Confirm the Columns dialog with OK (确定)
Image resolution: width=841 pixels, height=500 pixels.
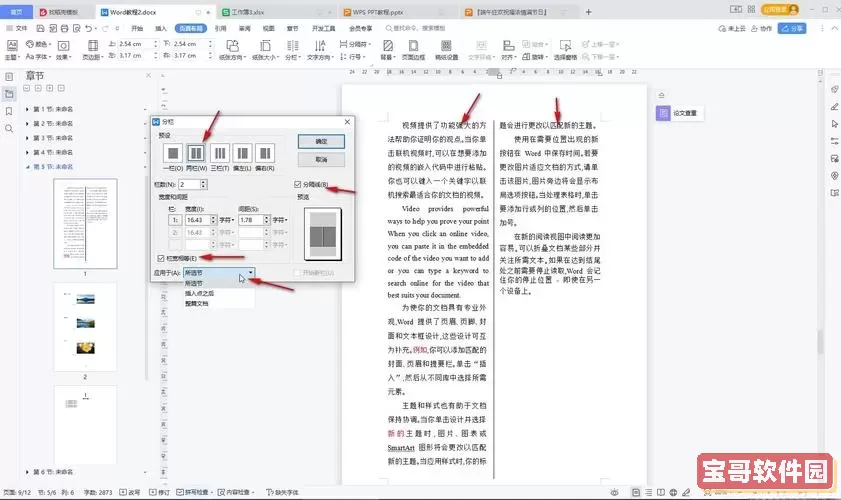pos(321,141)
